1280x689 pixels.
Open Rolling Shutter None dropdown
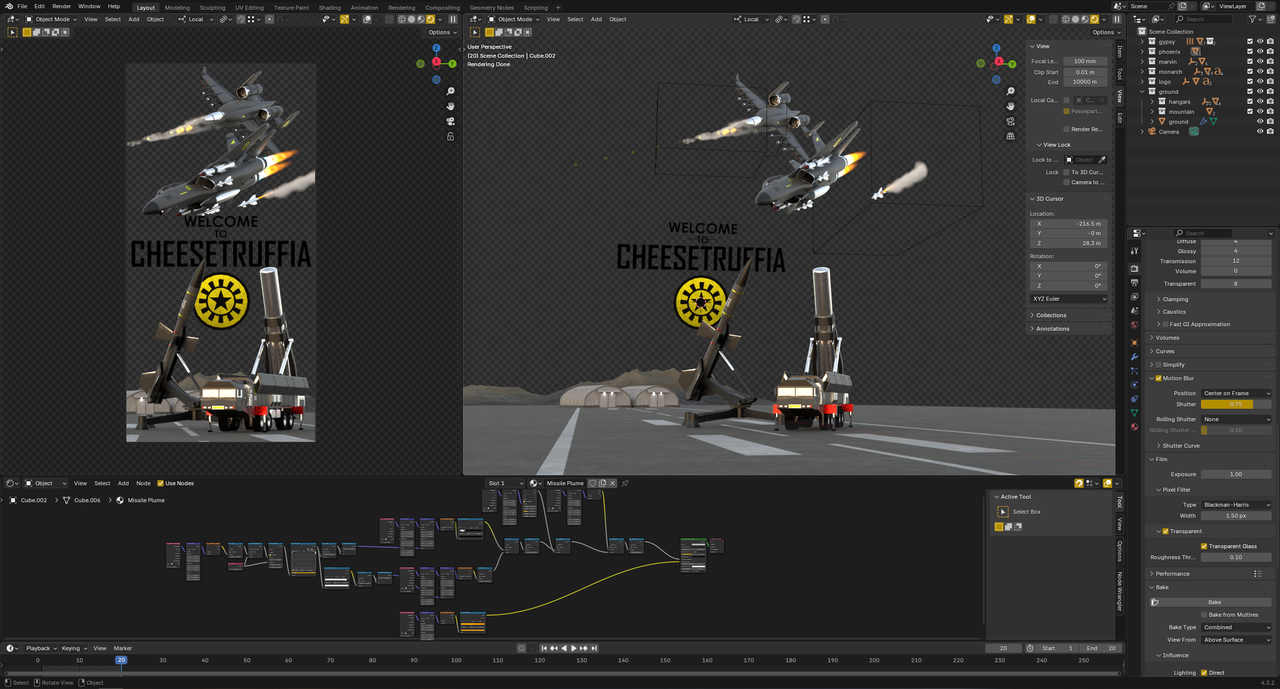(x=1236, y=419)
